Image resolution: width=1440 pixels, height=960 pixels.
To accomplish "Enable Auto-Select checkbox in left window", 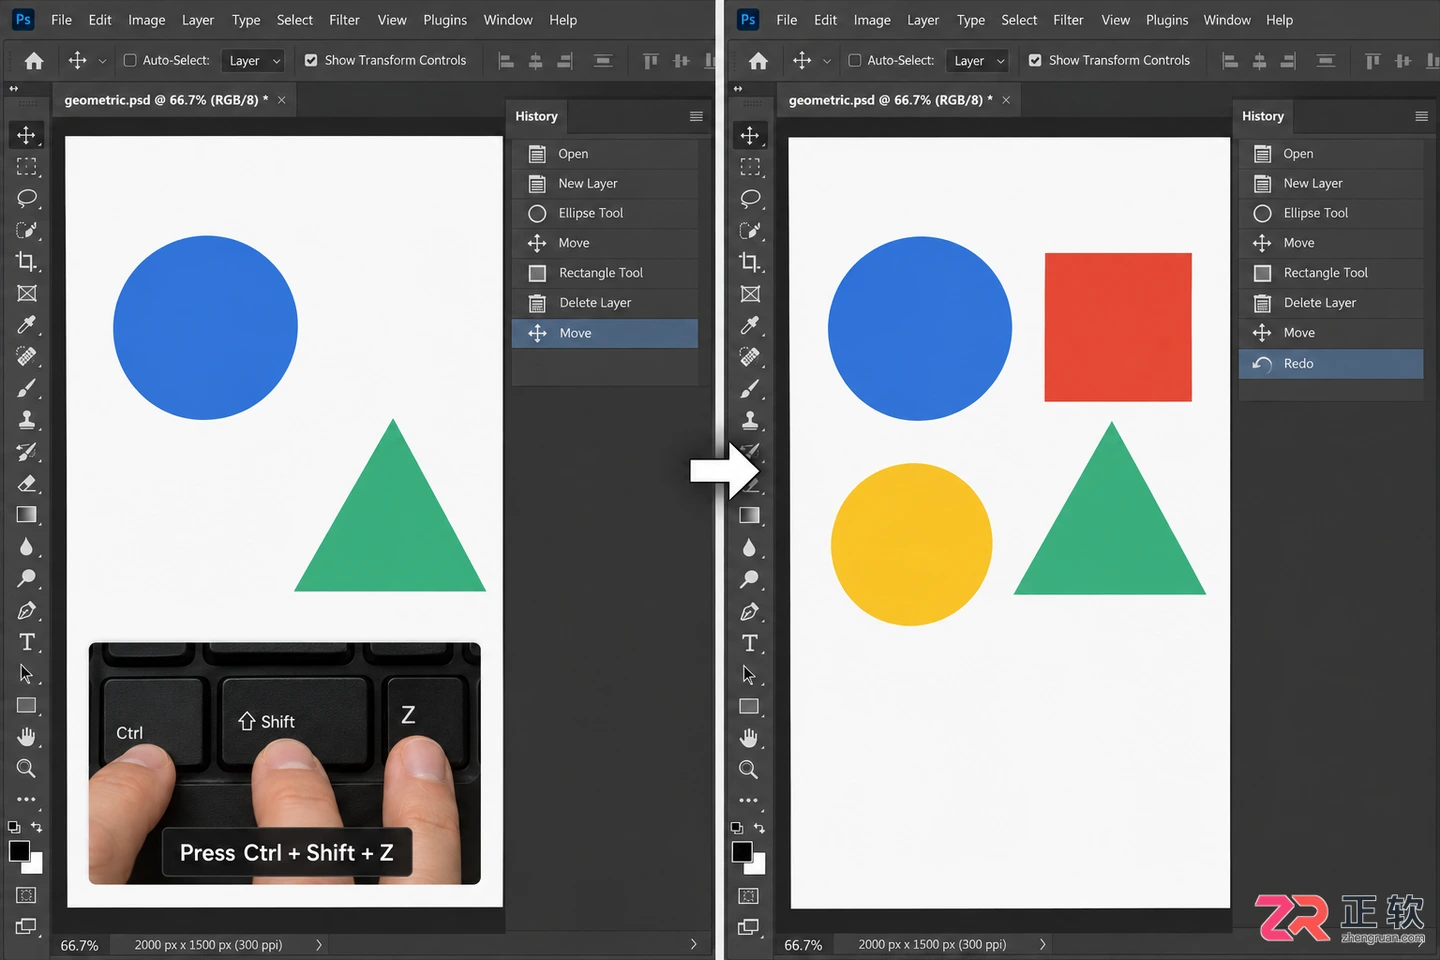I will click(x=130, y=60).
